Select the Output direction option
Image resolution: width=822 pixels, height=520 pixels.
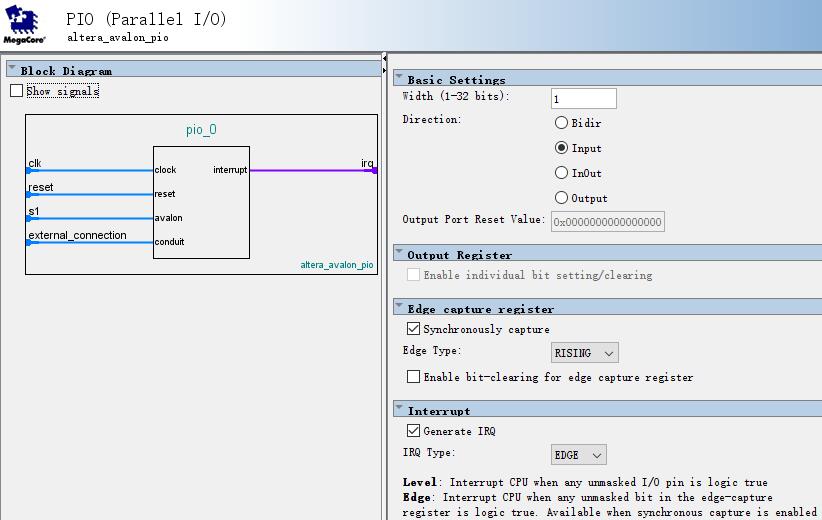(x=561, y=198)
